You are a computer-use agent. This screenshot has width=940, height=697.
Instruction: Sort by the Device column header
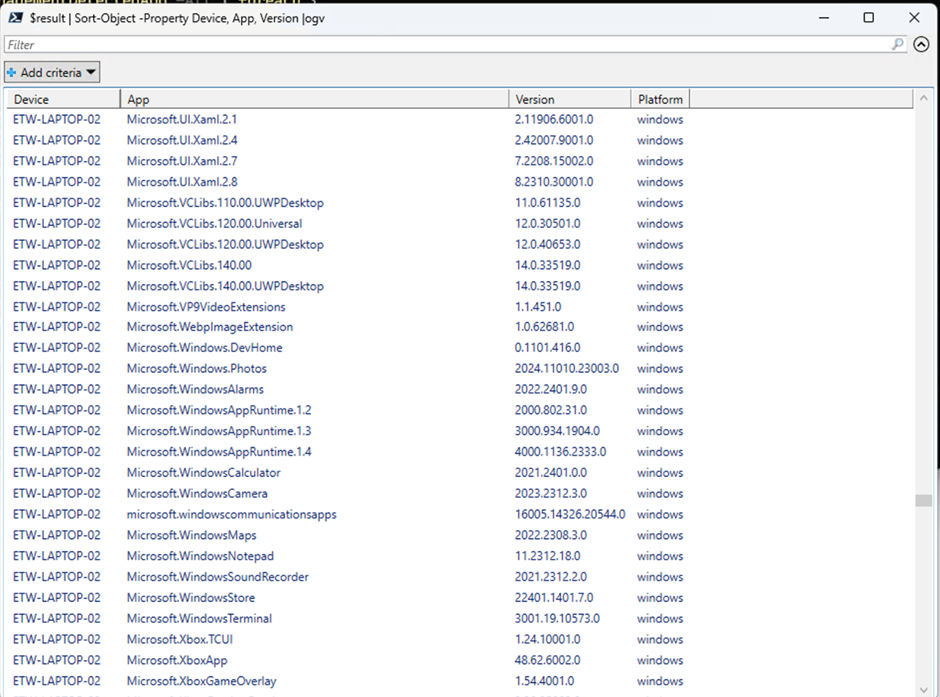tap(63, 99)
